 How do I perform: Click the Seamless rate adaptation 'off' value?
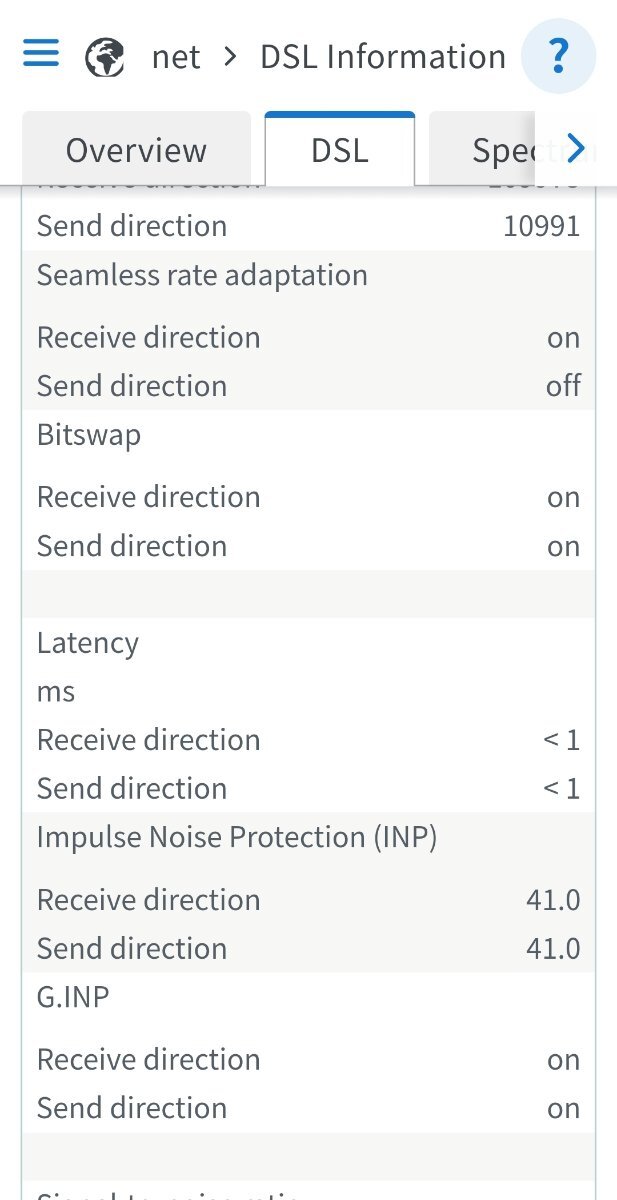point(563,386)
